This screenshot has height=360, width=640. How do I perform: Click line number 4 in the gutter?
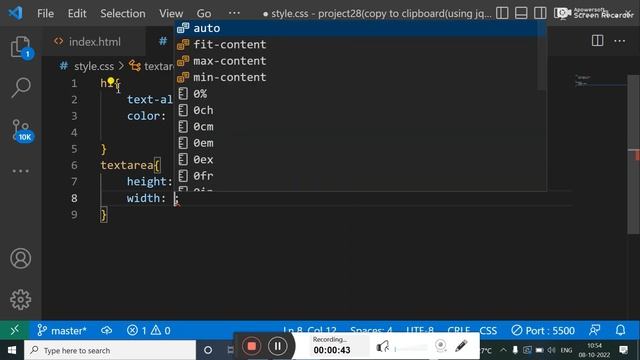74,132
